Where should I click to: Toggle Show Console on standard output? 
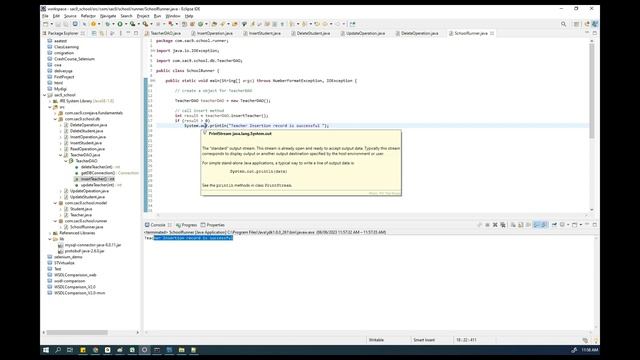[536, 224]
